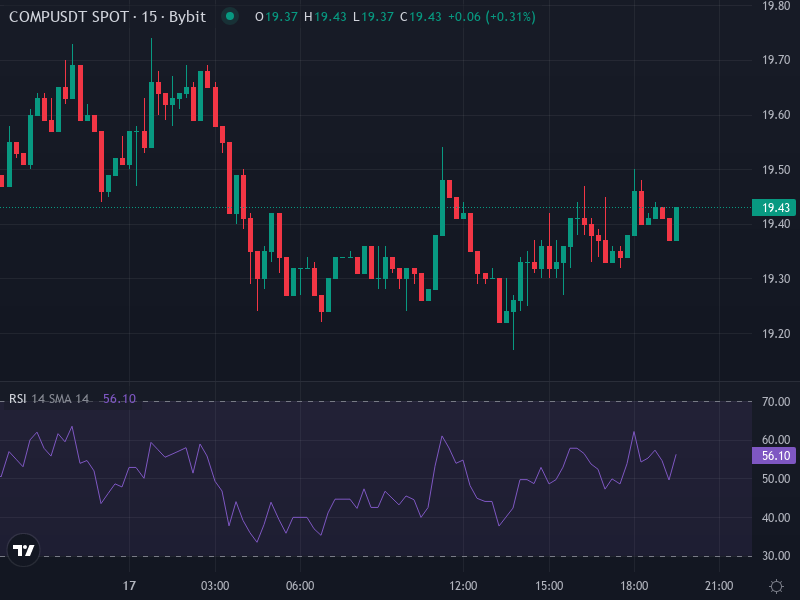The width and height of the screenshot is (800, 600).
Task: Click the Bybit exchange label
Action: point(190,17)
